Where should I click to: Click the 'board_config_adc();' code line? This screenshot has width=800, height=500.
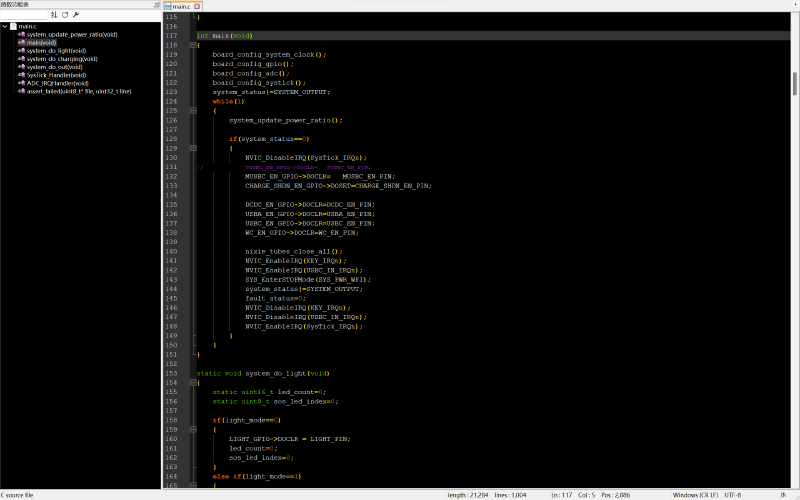click(x=251, y=73)
